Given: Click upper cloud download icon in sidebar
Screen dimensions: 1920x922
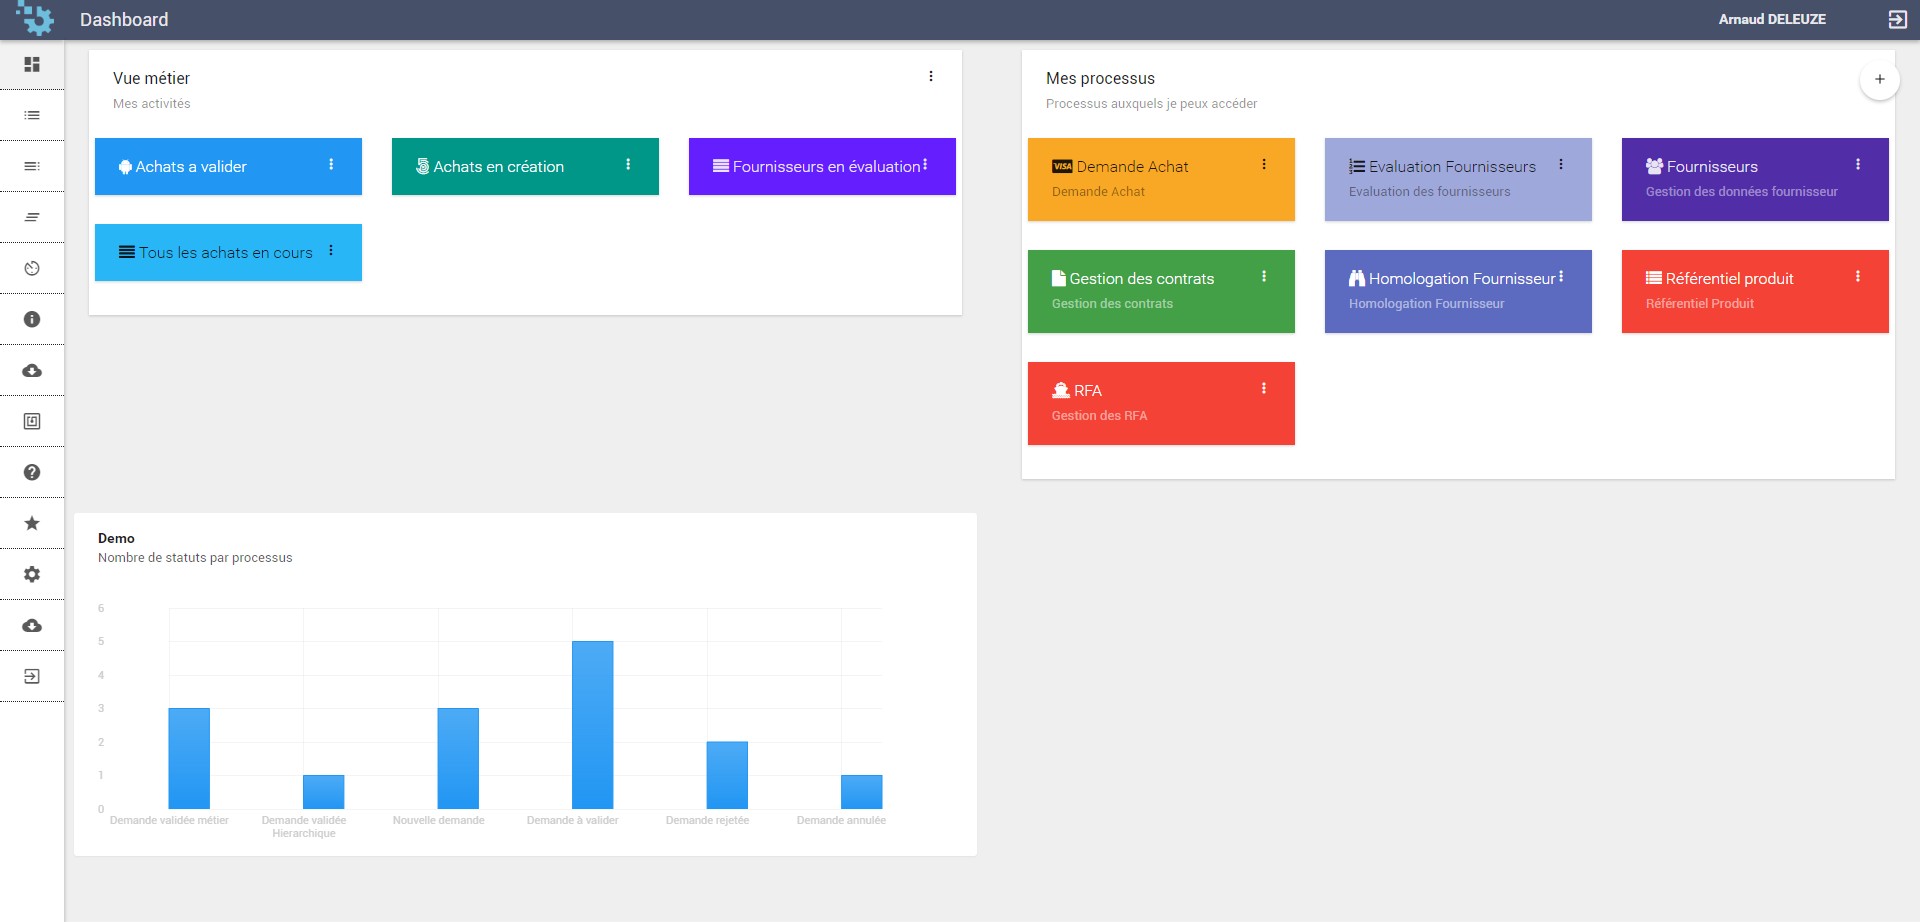Looking at the screenshot, I should click(x=32, y=370).
